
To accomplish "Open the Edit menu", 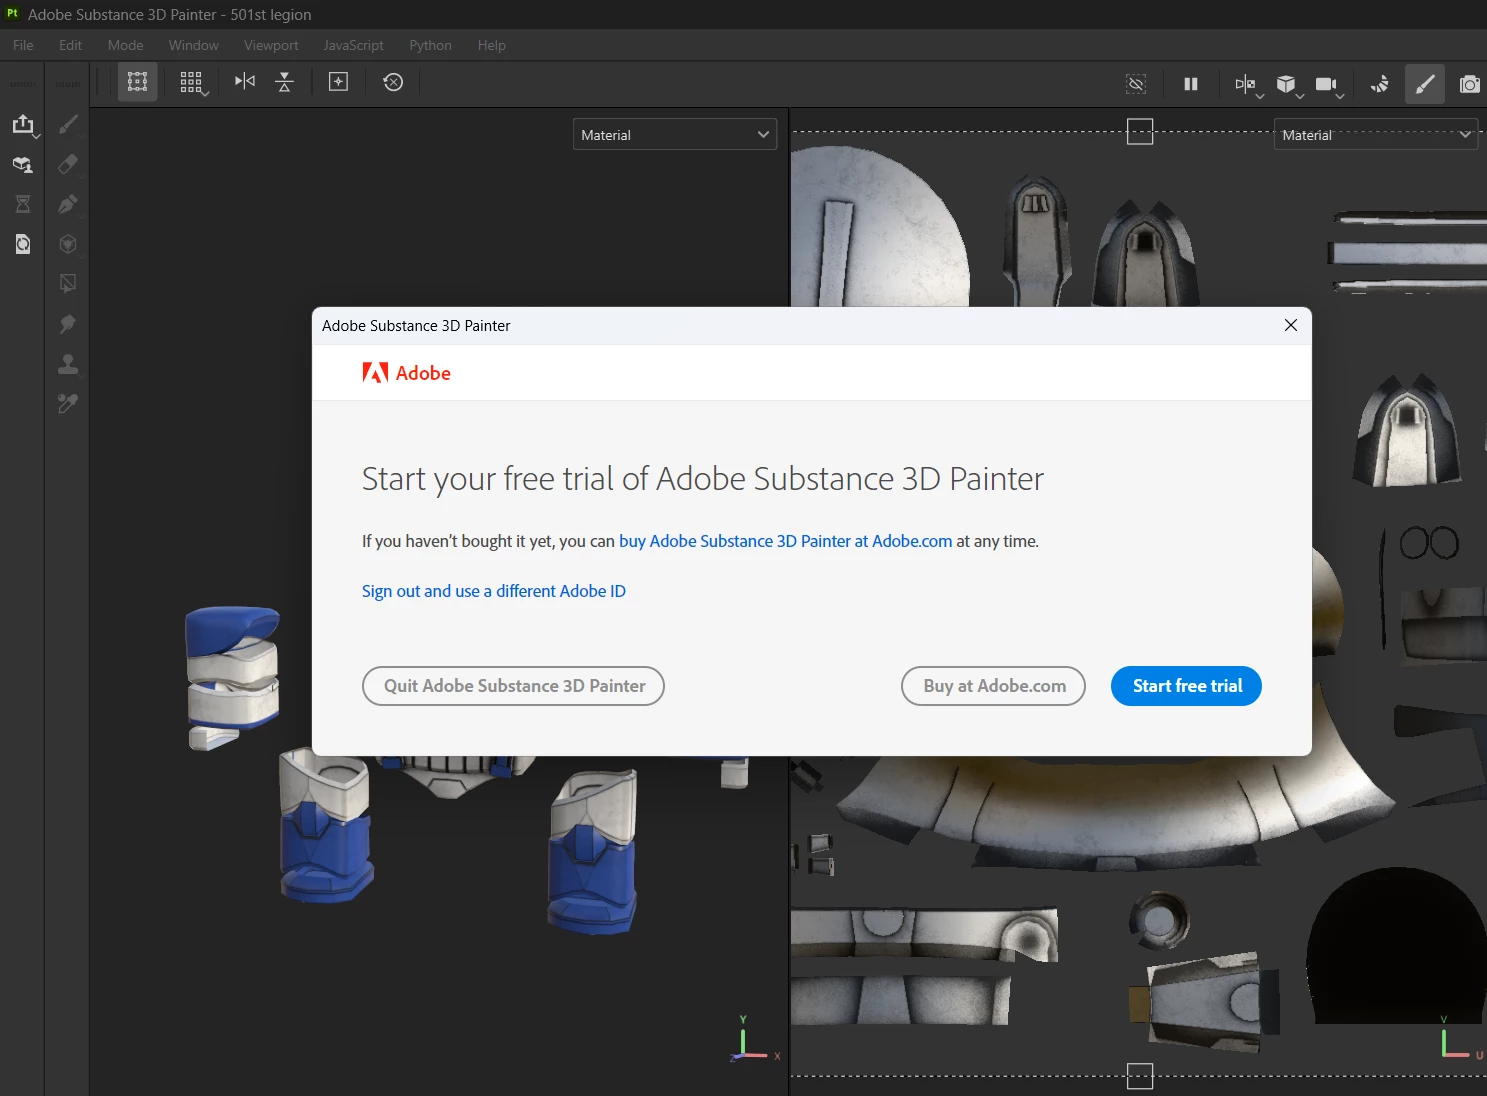I will pos(70,45).
